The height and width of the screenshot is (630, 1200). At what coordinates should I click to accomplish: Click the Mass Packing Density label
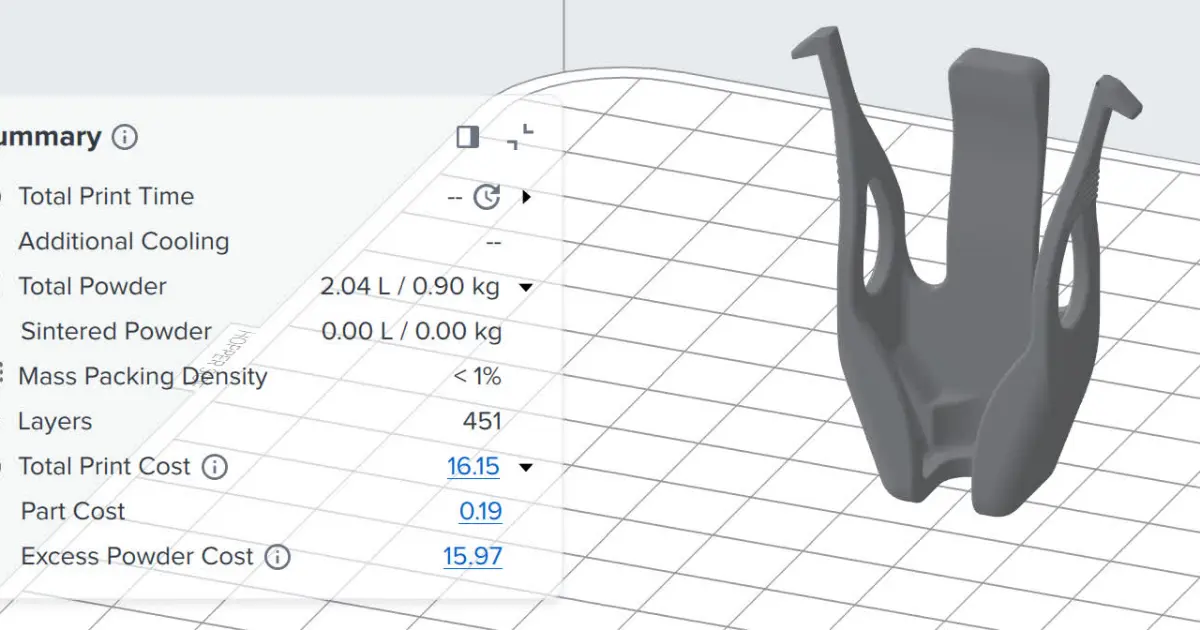tap(143, 377)
